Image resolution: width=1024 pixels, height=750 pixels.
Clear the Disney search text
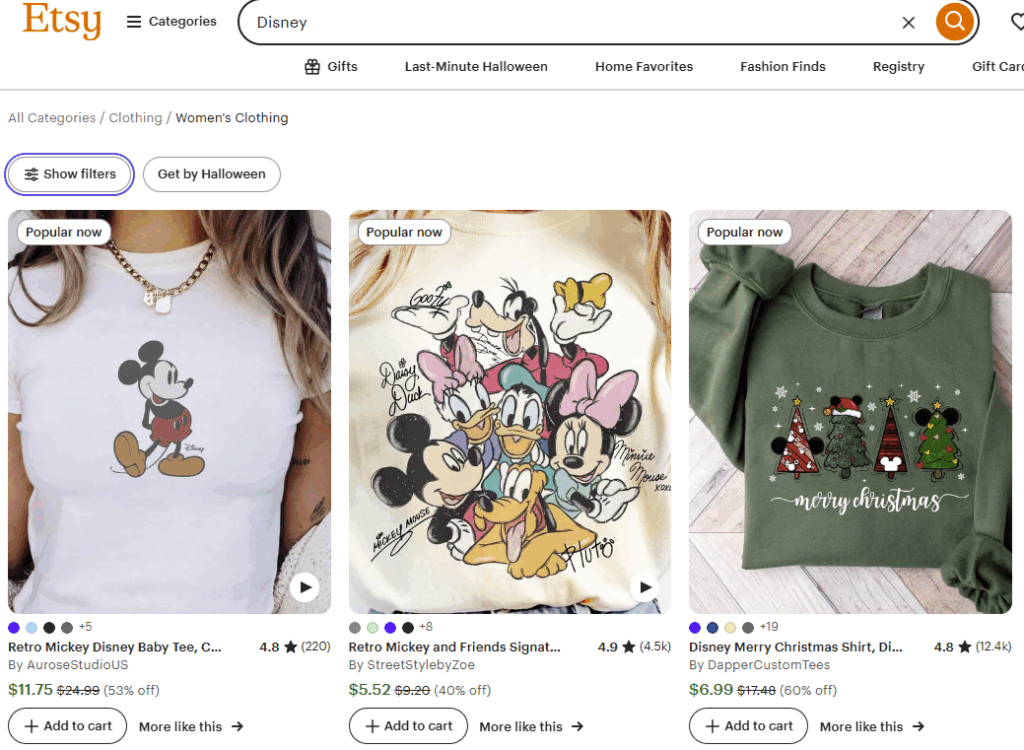pyautogui.click(x=908, y=22)
